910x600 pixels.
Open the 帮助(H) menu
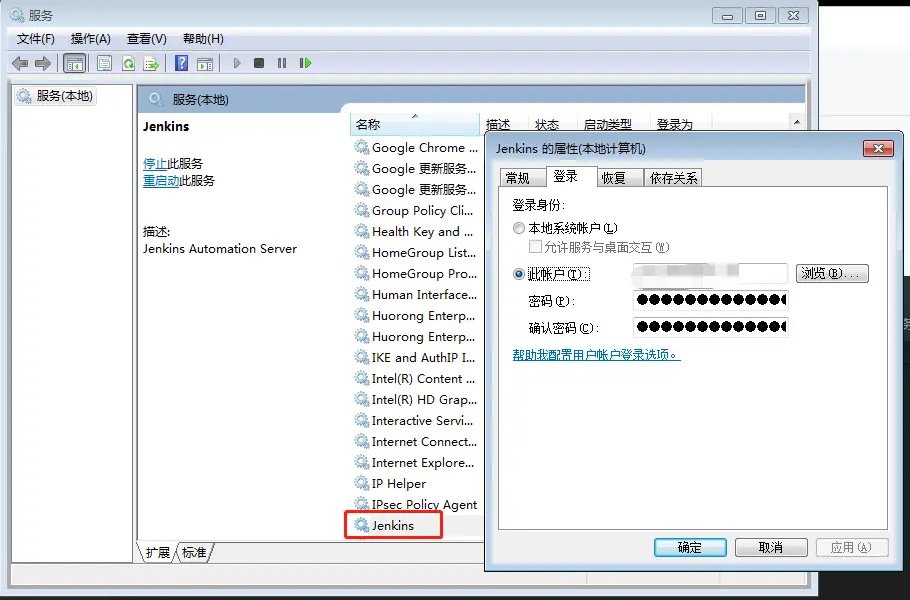[203, 39]
